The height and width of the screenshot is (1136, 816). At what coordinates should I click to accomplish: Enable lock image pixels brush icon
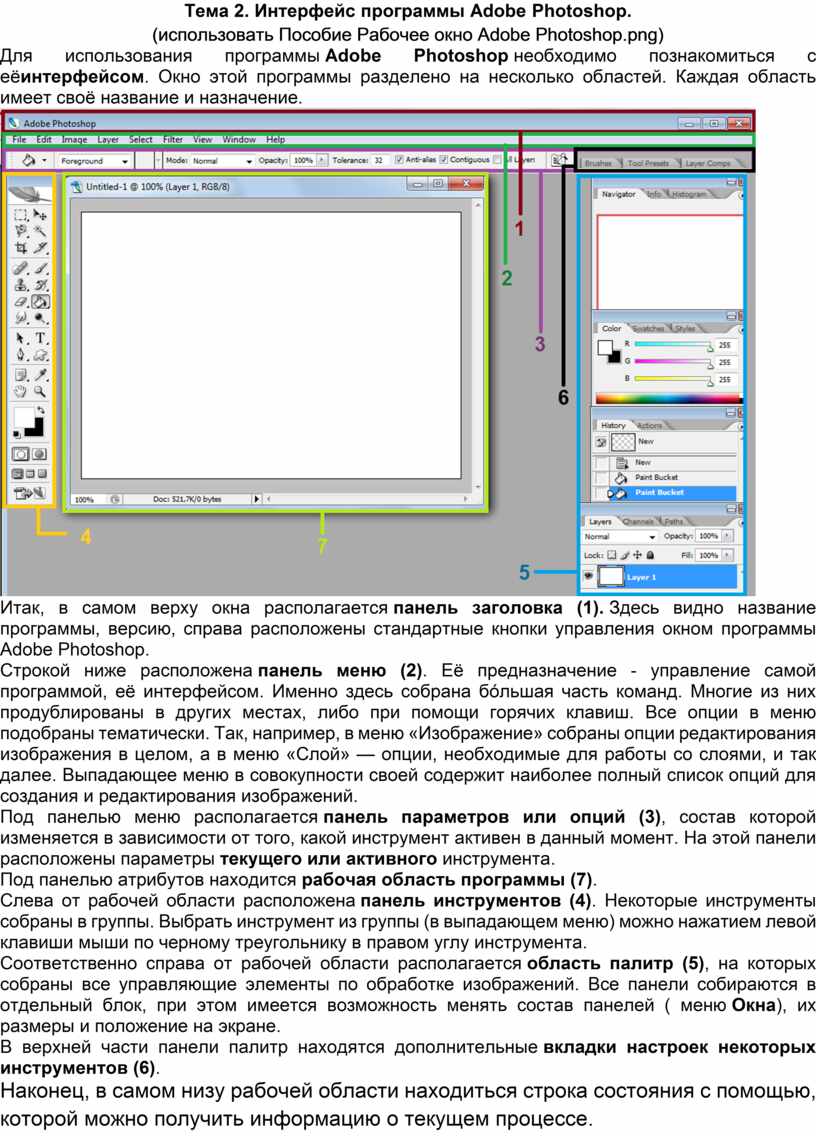pos(625,555)
